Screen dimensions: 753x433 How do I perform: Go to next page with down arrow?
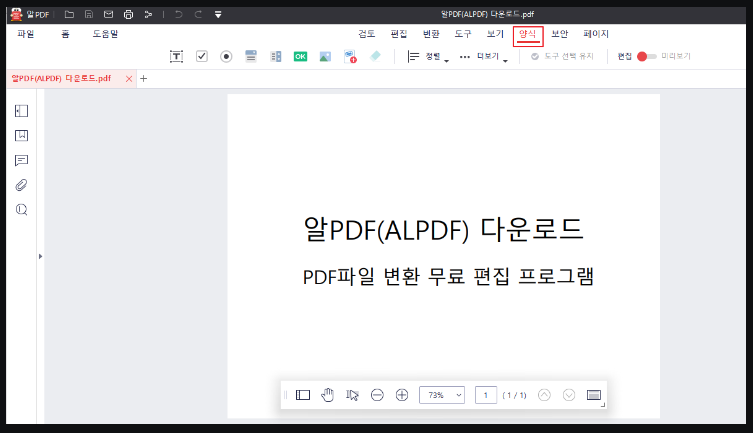(569, 395)
